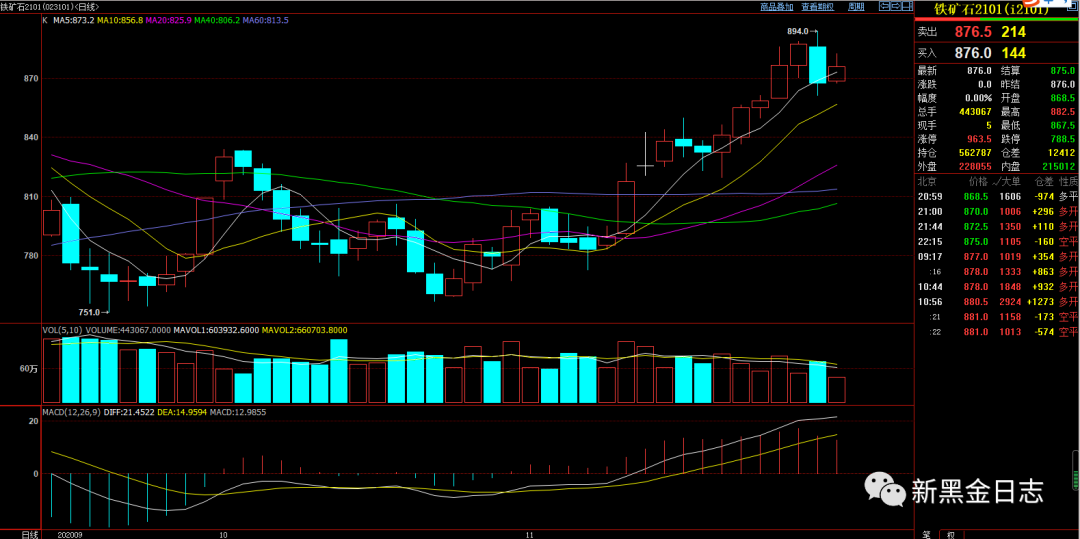Screen dimensions: 1080x539
Task: Click the 总手 value 443067
Action: 975,112
